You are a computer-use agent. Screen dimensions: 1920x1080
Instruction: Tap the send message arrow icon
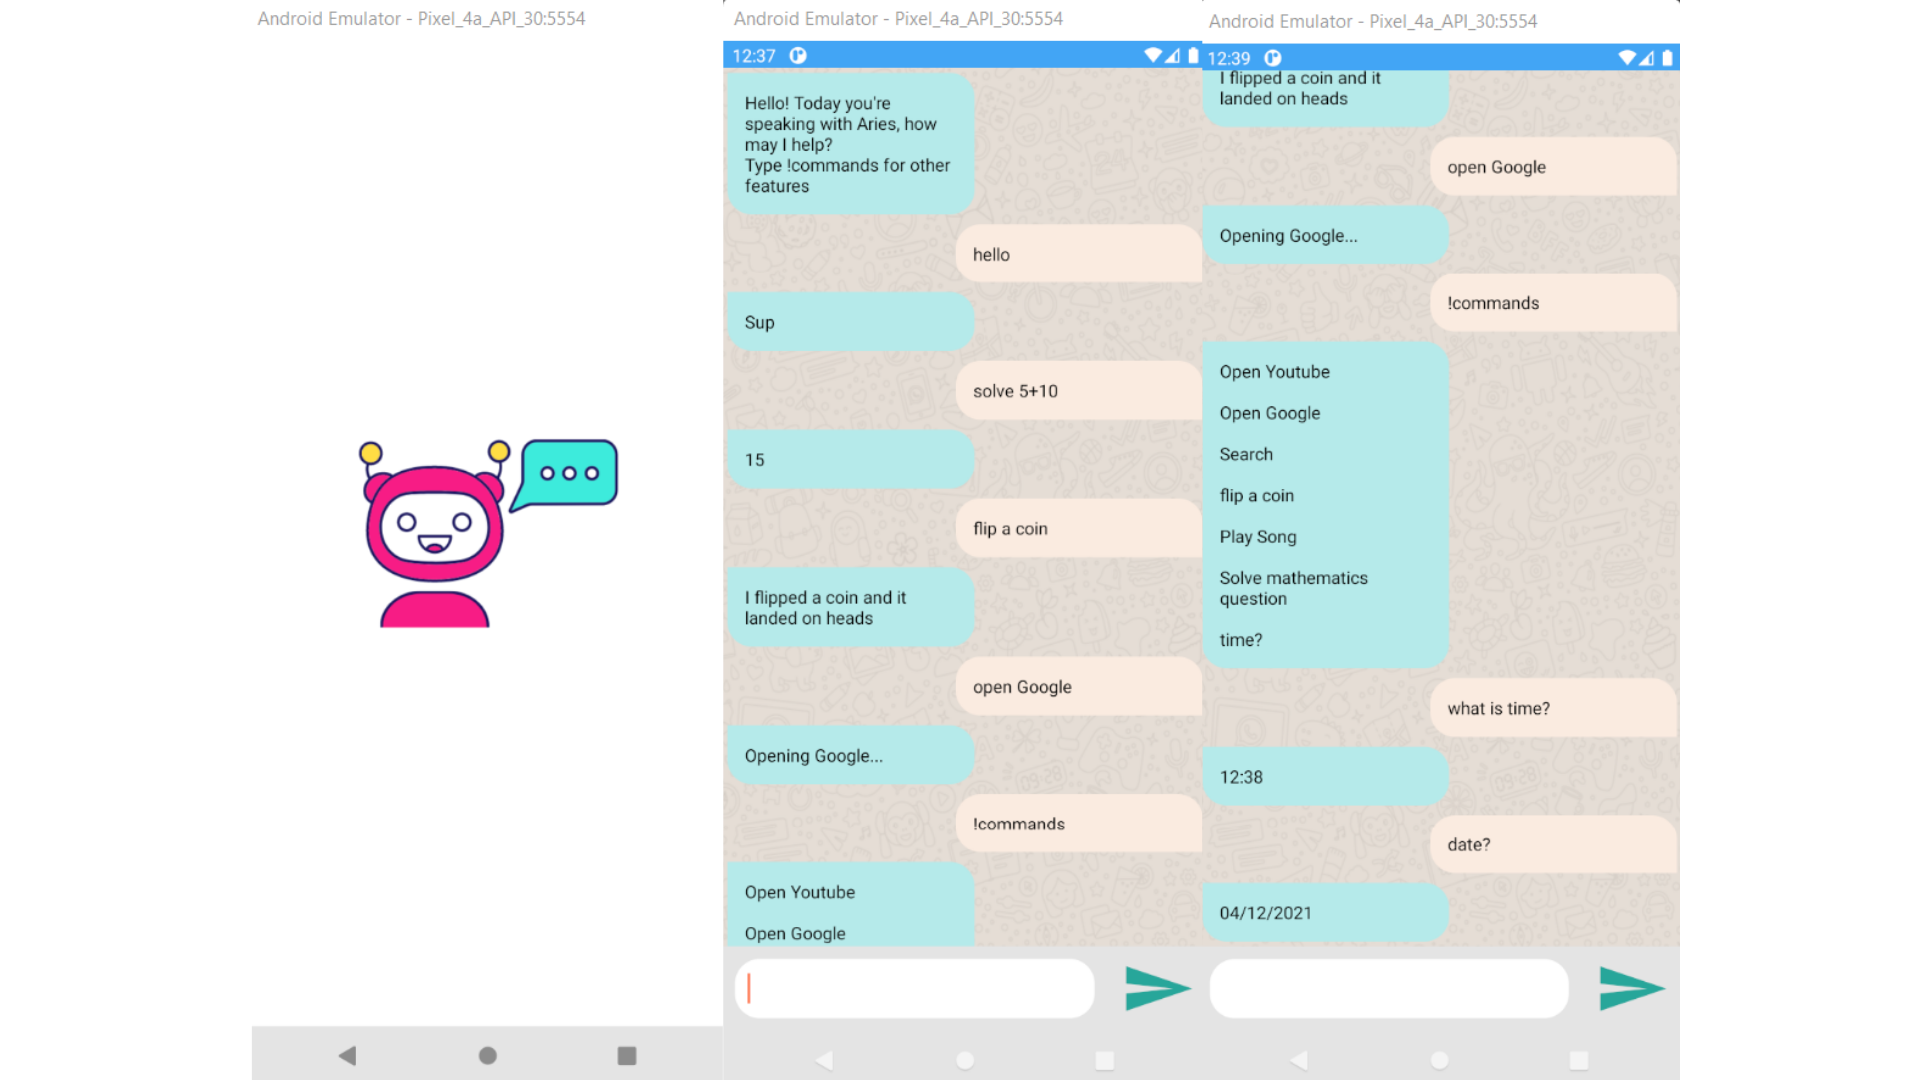1157,988
